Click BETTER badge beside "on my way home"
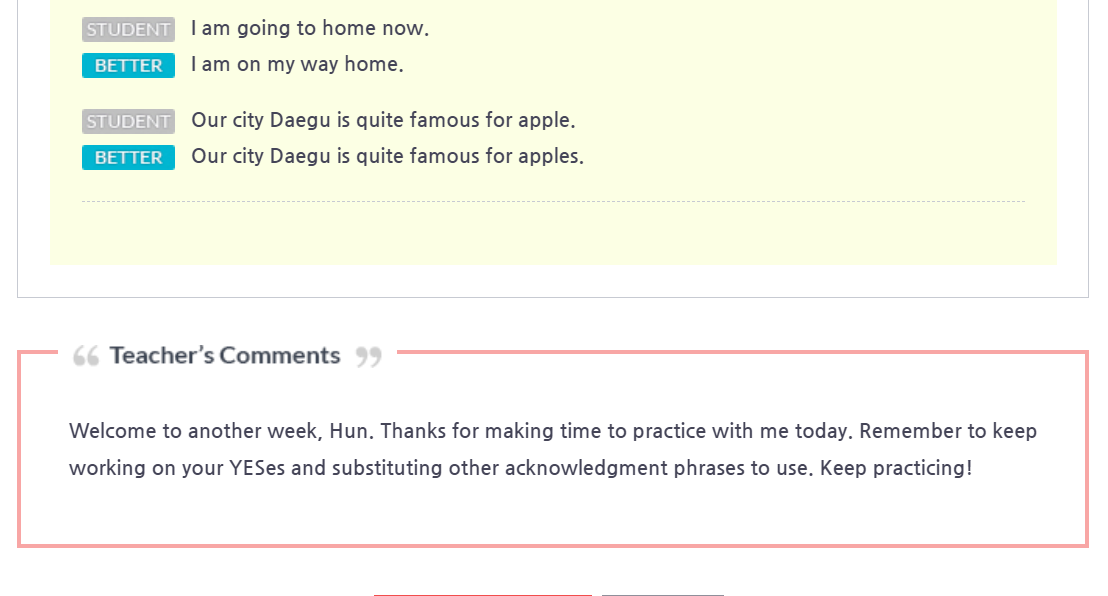 point(128,66)
